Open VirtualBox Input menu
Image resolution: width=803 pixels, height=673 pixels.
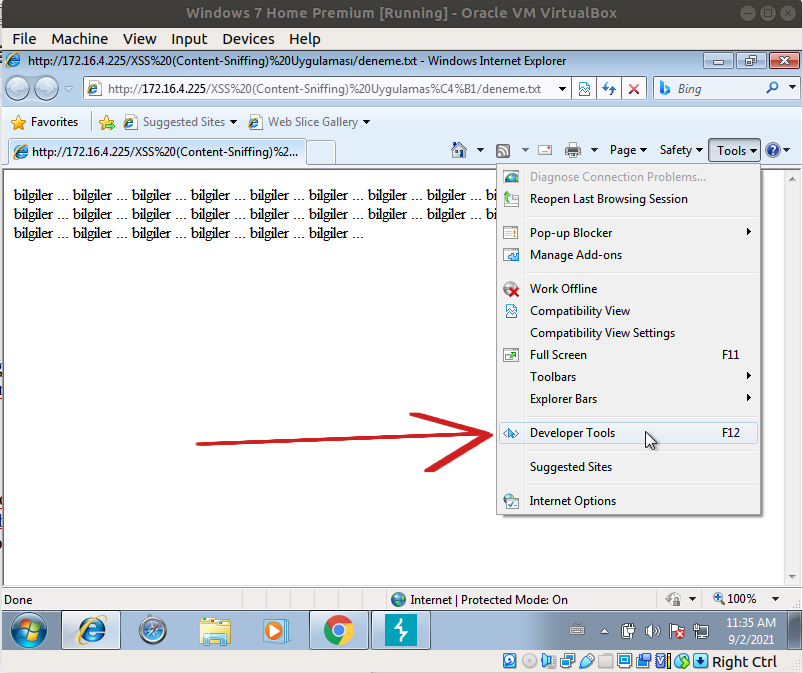189,39
